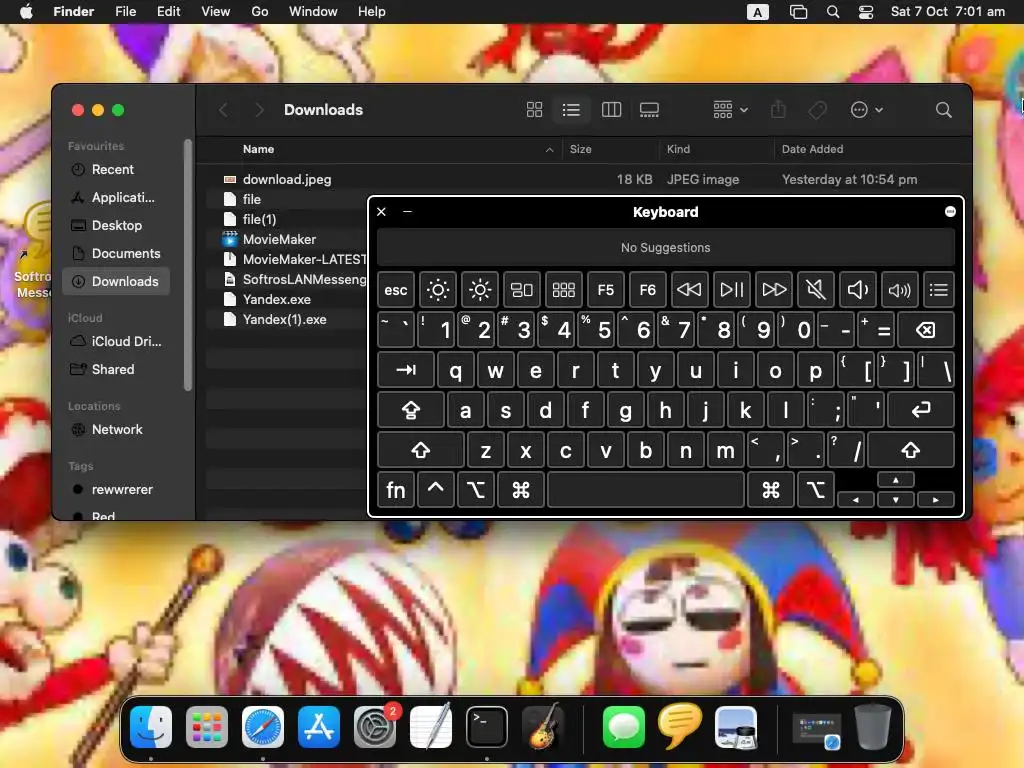Sort files by the Kind column
Viewport: 1024px width, 768px height.
tap(716, 149)
